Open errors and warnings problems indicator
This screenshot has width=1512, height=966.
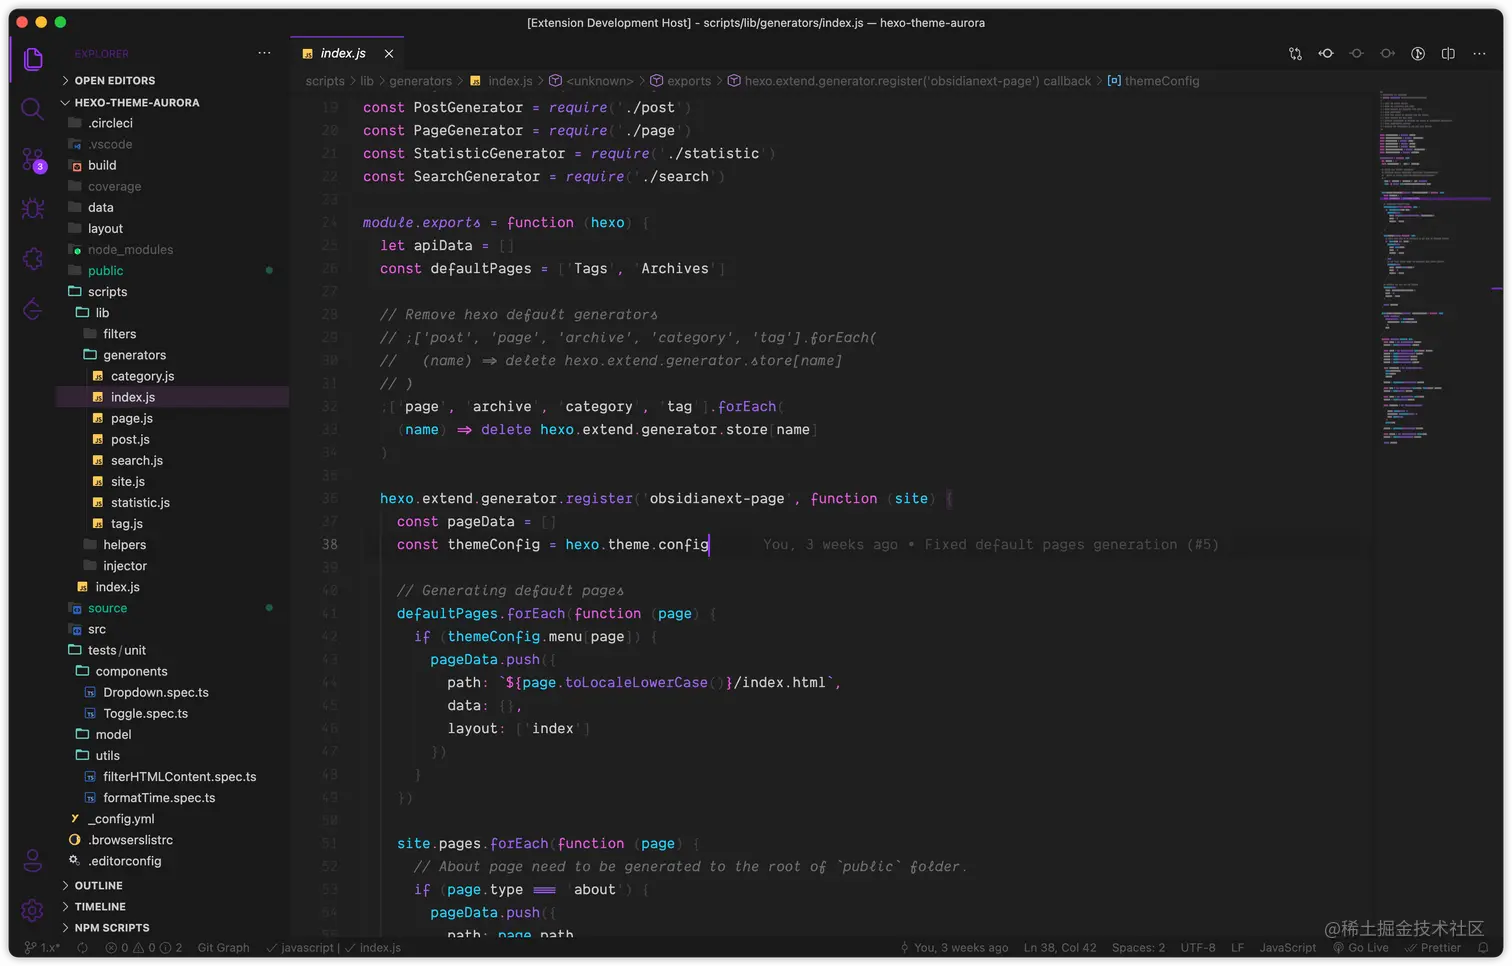tap(144, 948)
